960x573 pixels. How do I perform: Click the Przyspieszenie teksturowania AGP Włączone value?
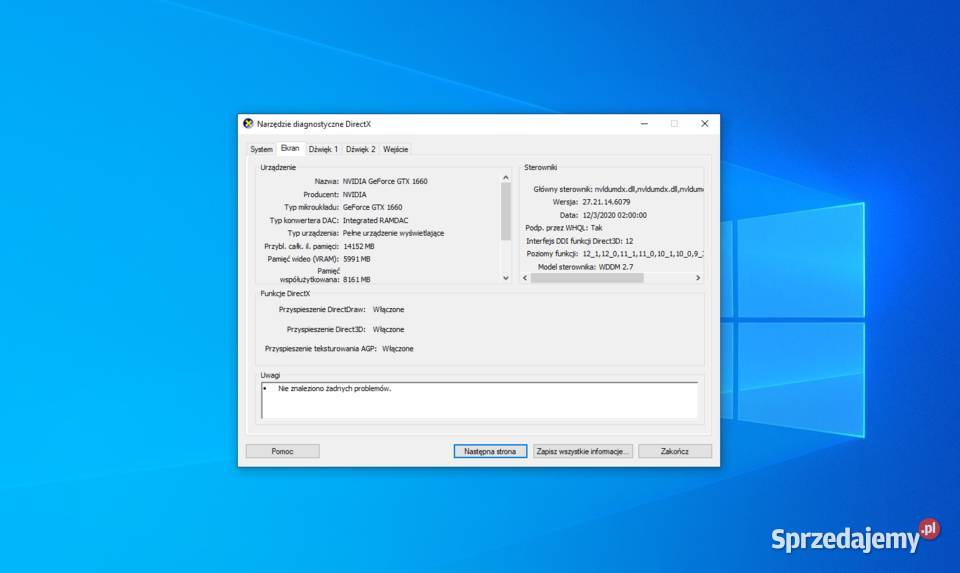click(398, 349)
